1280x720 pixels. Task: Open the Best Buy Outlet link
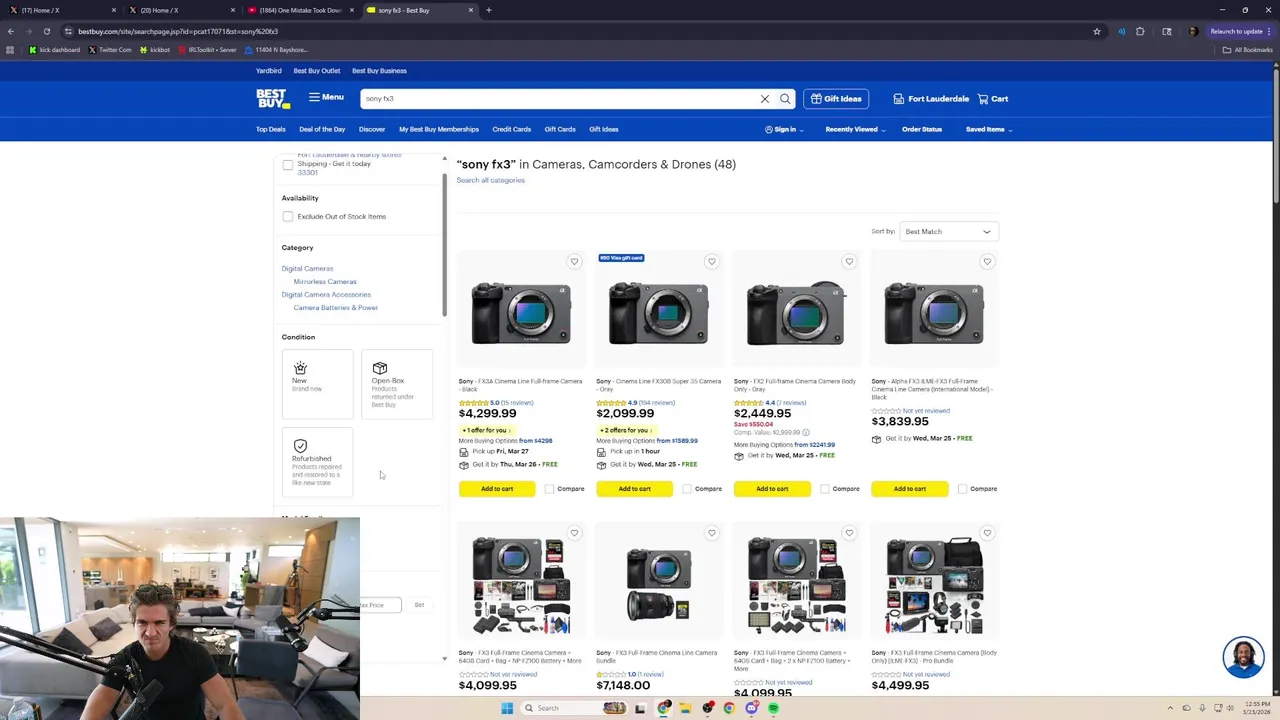316,71
